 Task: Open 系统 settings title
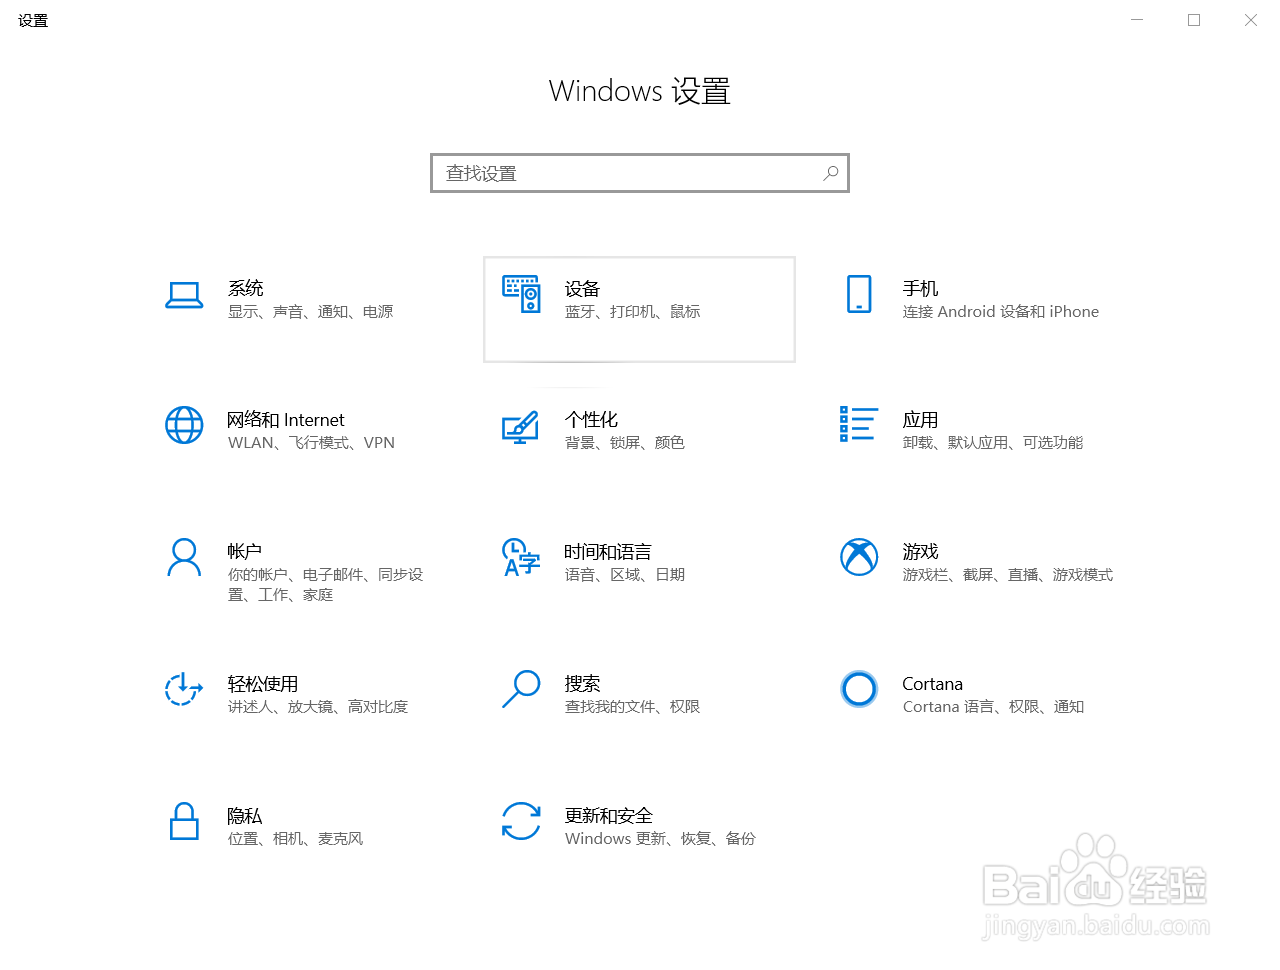245,288
